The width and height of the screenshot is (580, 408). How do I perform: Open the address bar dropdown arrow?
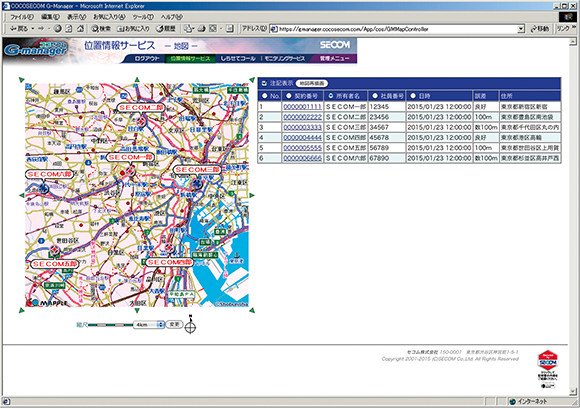click(x=521, y=29)
